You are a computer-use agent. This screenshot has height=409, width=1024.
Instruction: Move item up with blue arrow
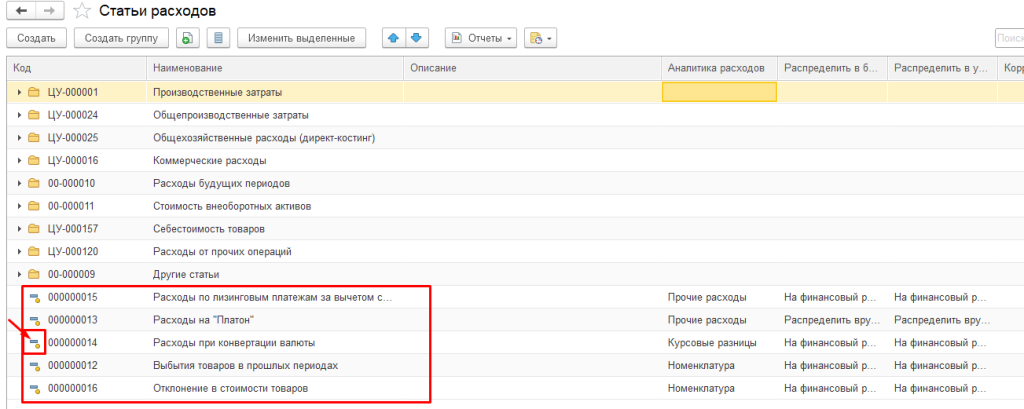pos(393,38)
